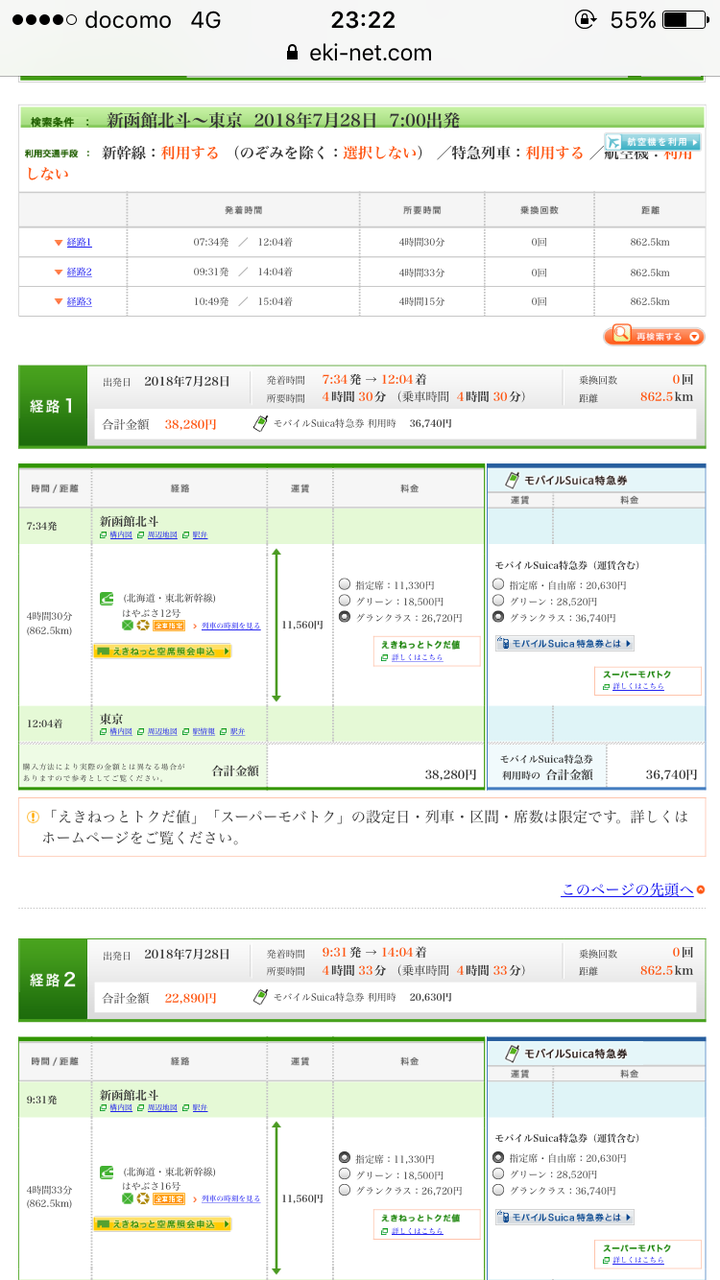Select Suica 指定席・自由席 20,630円 in route 2
The image size is (720, 1280).
coord(499,1158)
